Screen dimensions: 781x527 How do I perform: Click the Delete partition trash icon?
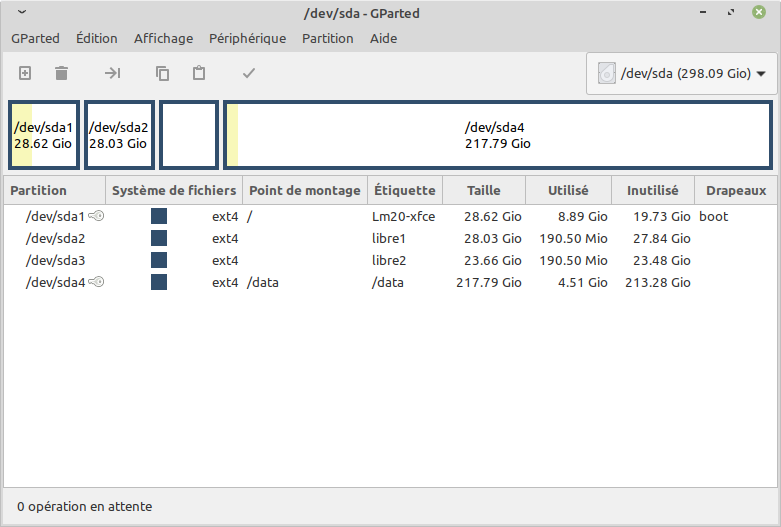62,73
